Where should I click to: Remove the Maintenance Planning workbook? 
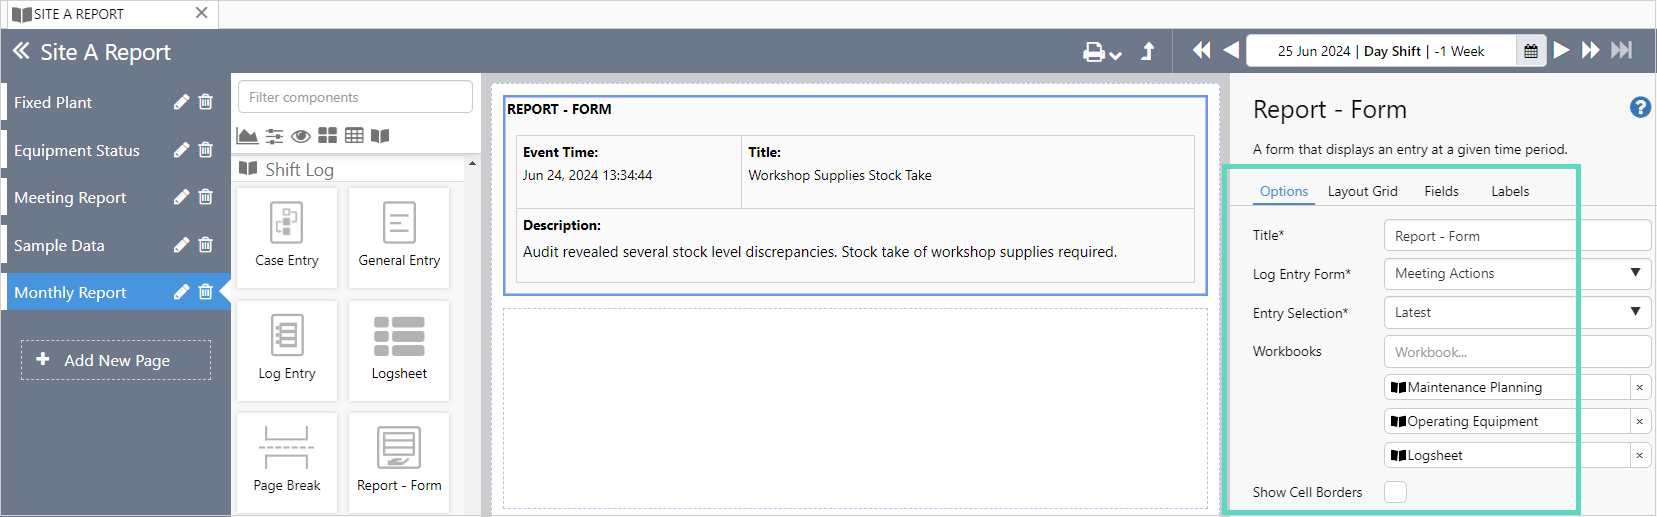(1639, 388)
